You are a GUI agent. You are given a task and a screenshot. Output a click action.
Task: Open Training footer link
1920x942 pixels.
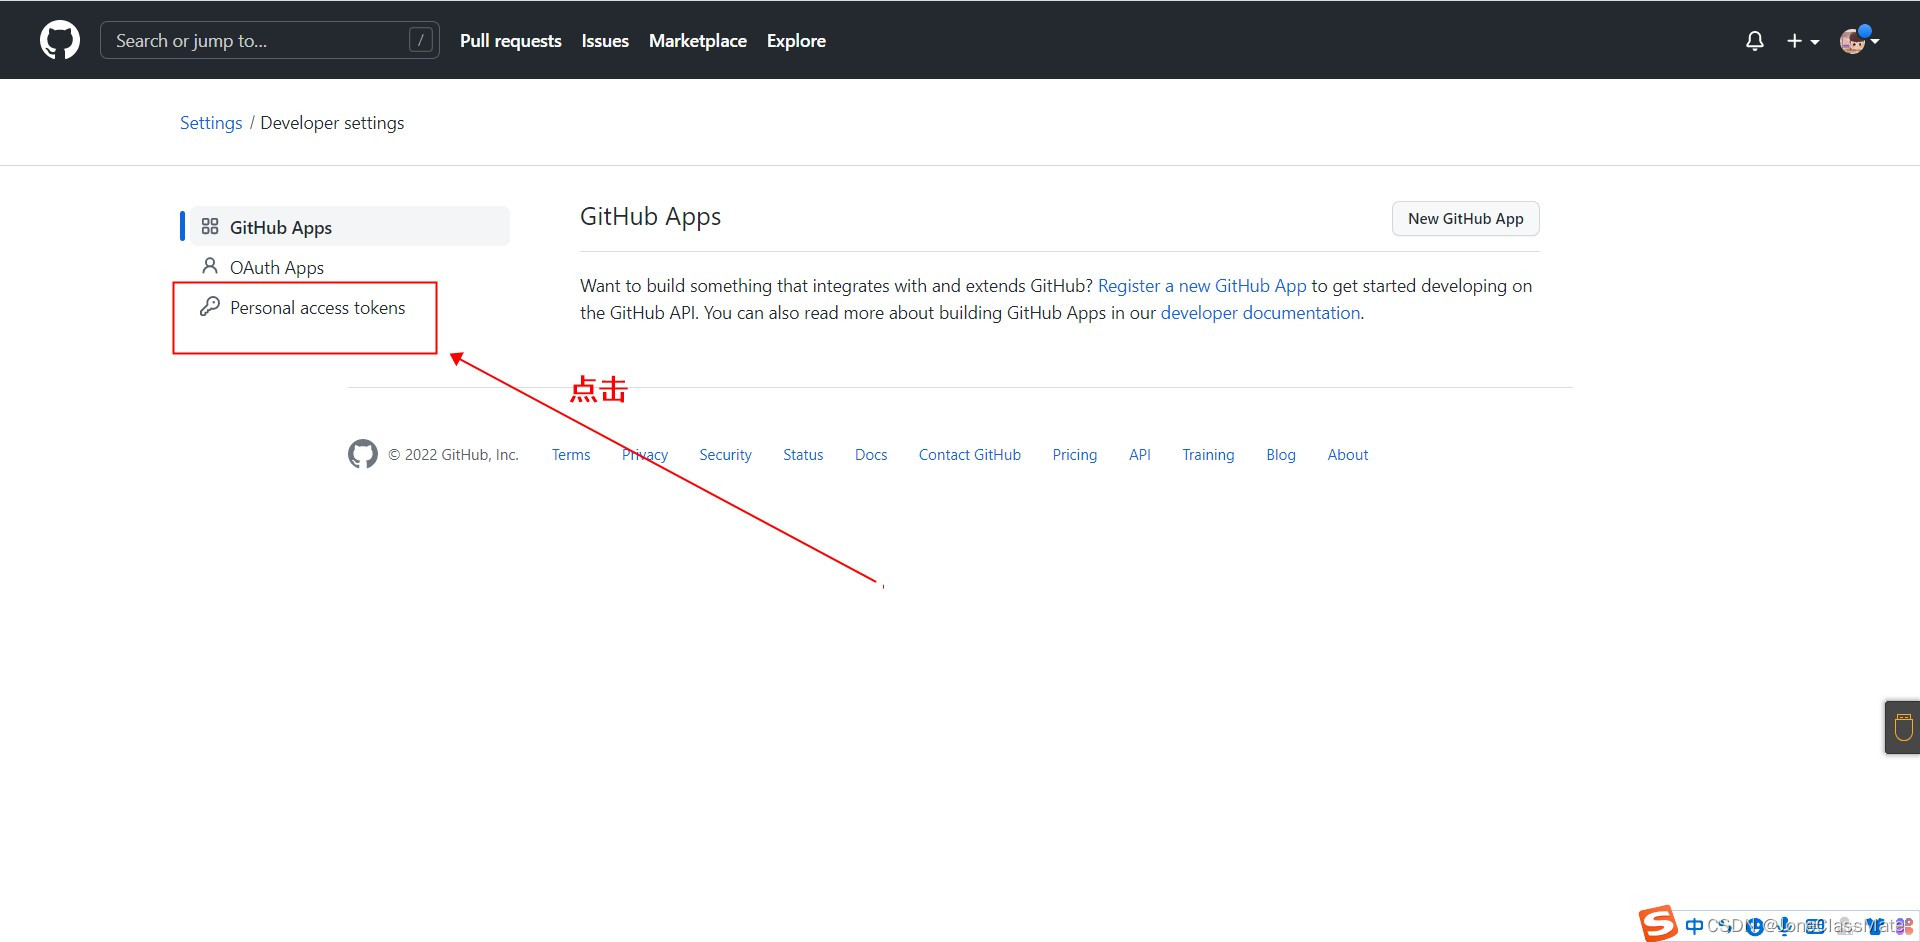click(1208, 455)
